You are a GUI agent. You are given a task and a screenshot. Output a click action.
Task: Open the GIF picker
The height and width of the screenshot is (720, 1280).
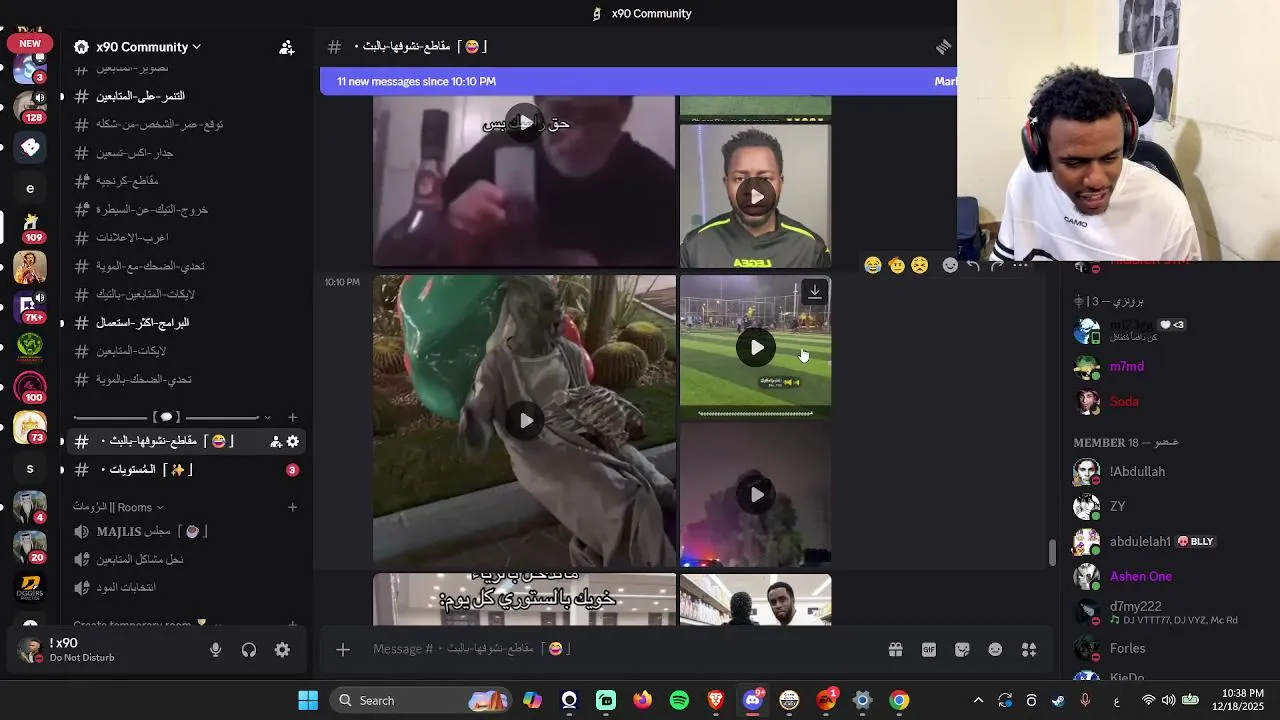click(x=929, y=650)
